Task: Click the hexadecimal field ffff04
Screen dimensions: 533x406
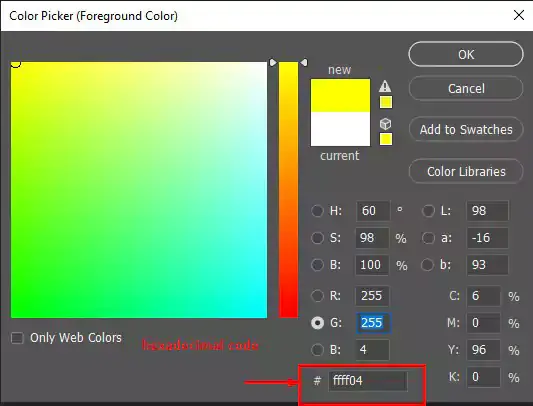Action: (367, 381)
